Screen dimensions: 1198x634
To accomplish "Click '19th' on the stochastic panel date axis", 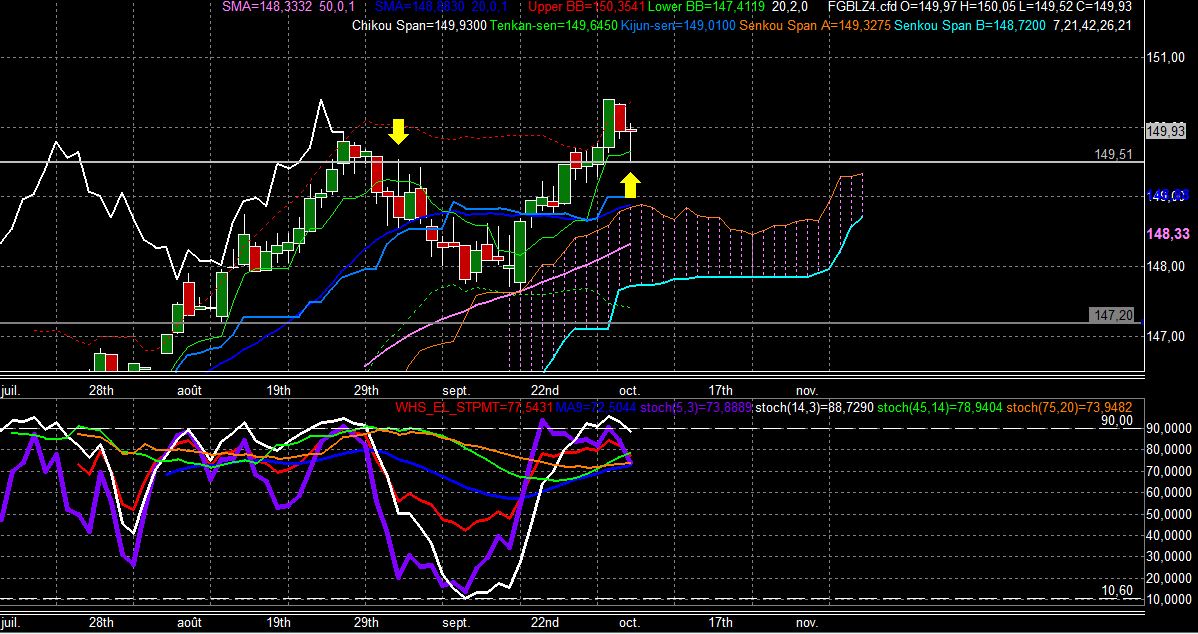I will (278, 623).
